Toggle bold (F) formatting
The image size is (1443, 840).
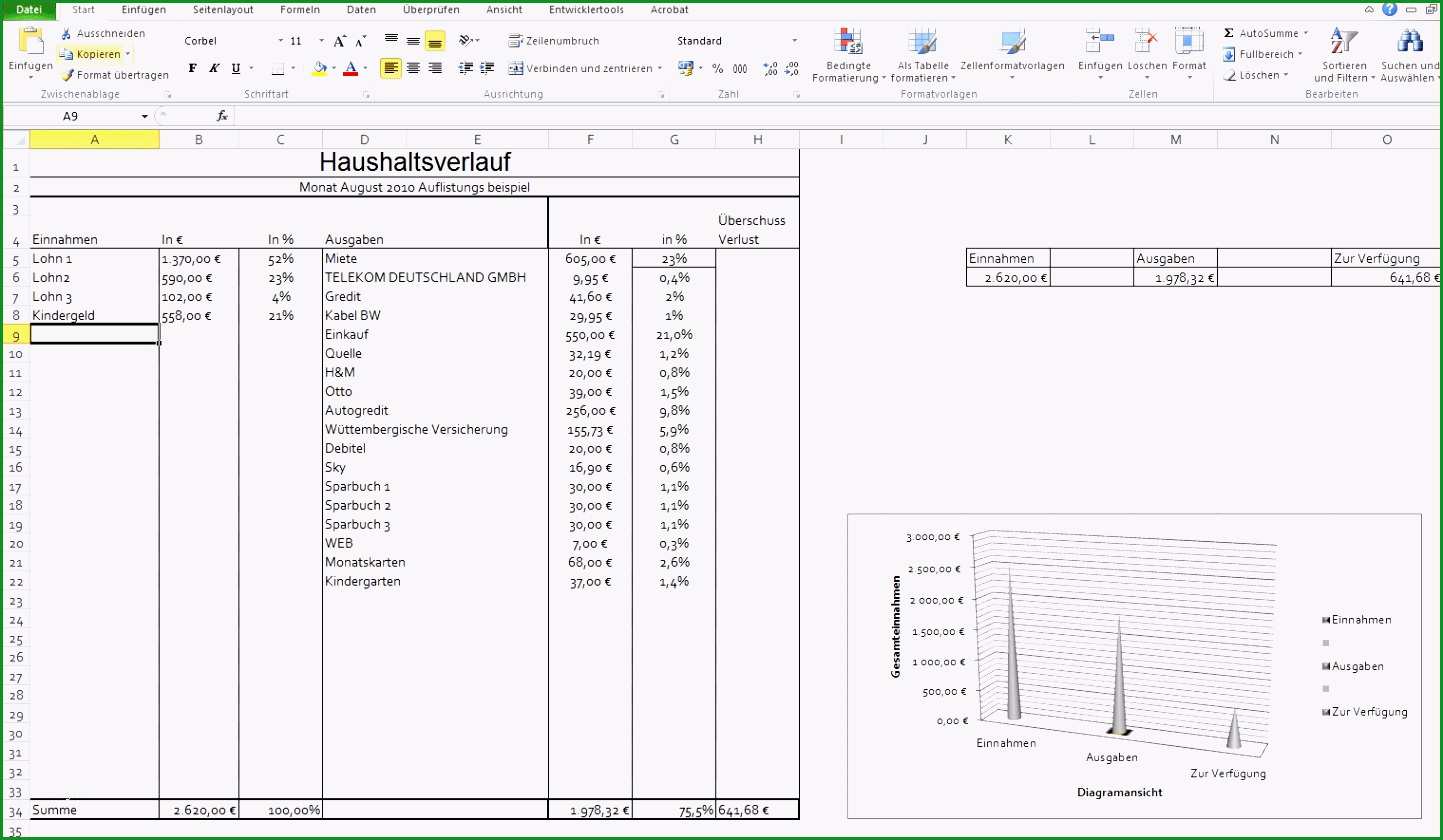193,68
